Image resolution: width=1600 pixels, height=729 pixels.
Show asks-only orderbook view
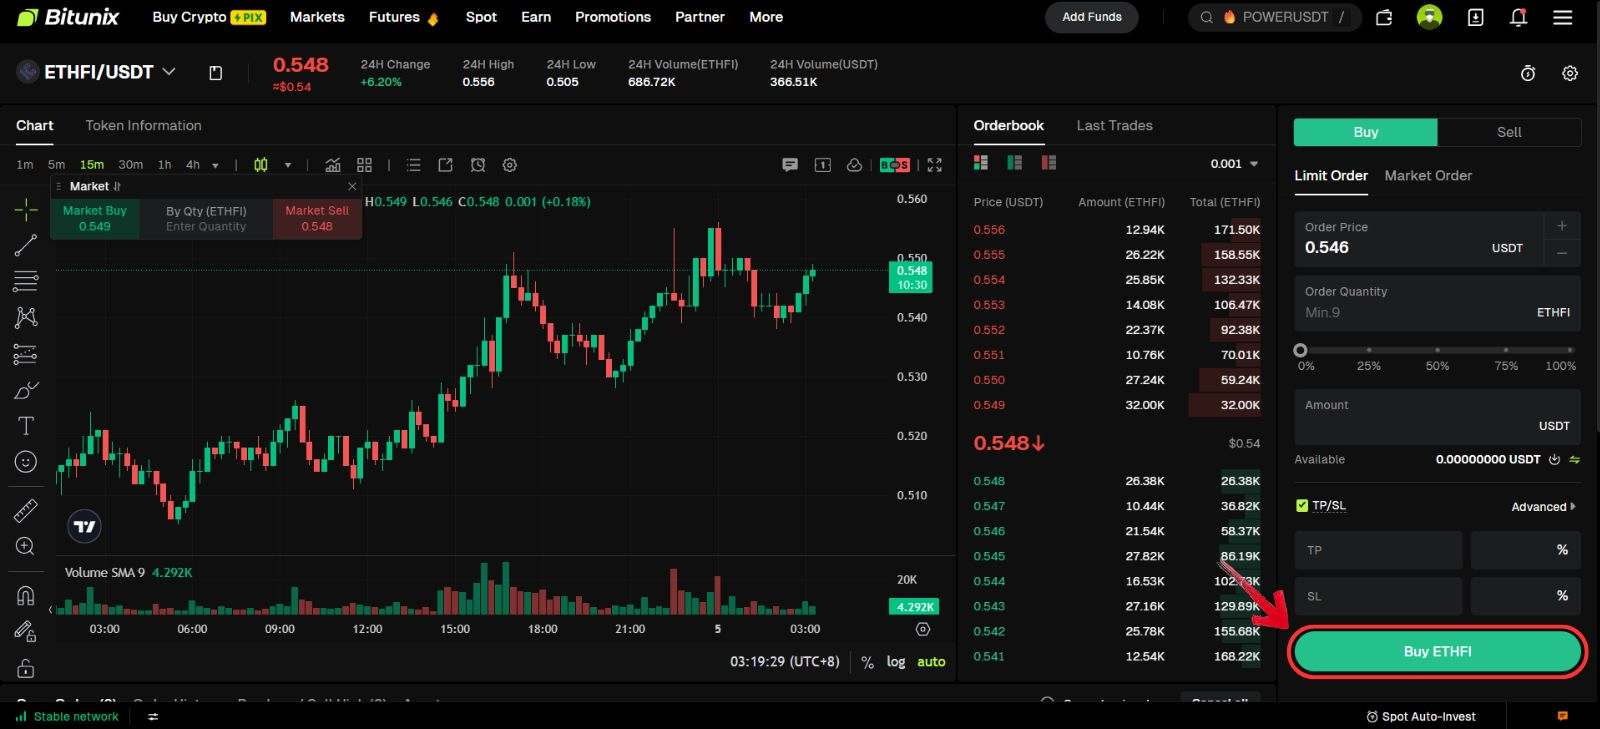click(x=1049, y=163)
